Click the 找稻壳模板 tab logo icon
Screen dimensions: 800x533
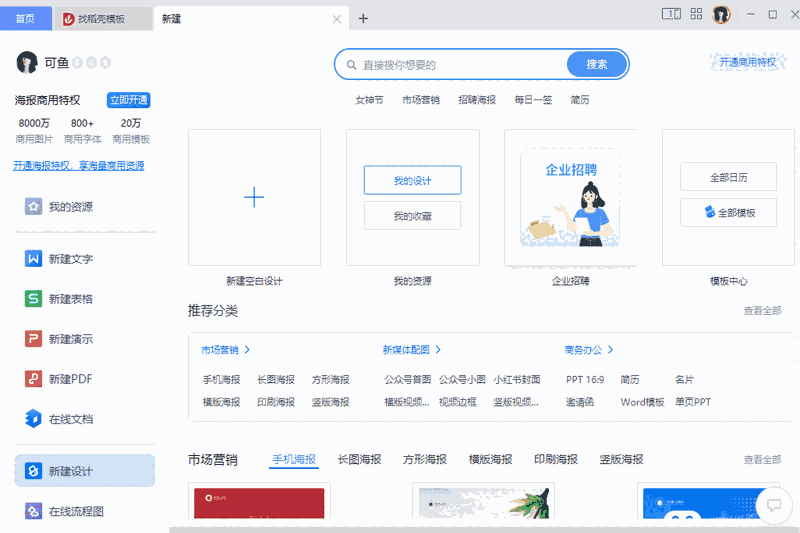click(x=68, y=19)
